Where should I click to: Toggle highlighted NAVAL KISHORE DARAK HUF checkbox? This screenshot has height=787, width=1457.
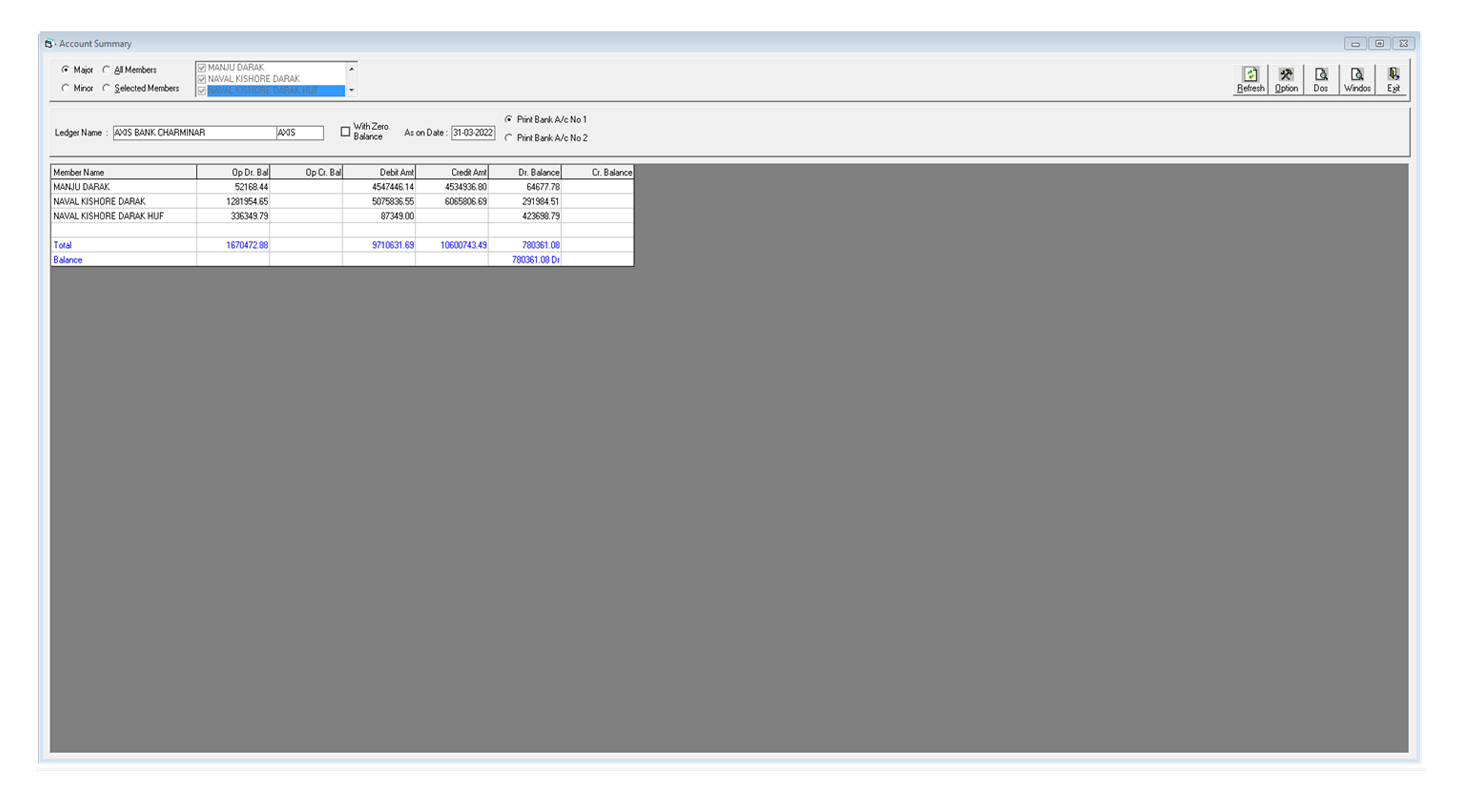(202, 90)
